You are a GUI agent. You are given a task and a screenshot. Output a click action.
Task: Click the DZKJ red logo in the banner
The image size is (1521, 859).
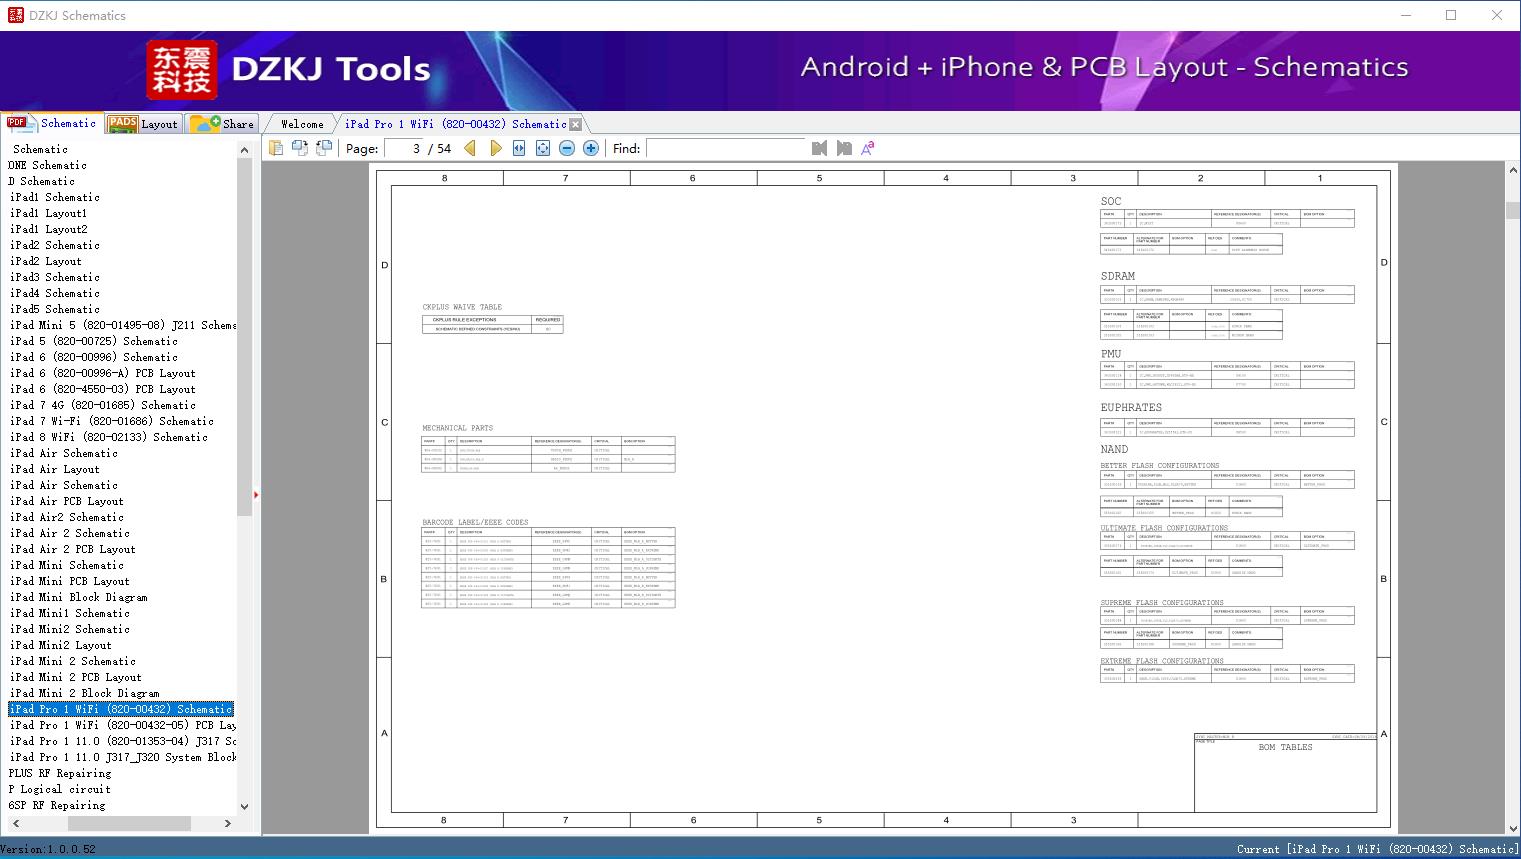click(182, 70)
